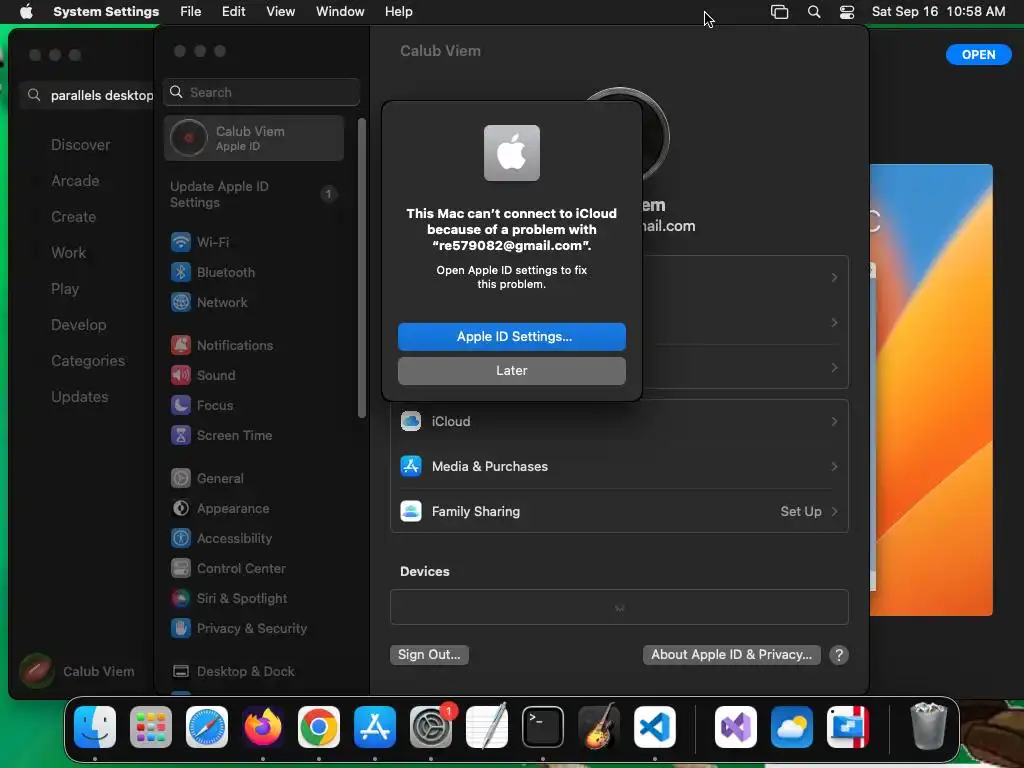Launch Firefox from the Dock
This screenshot has height=768, width=1024.
pos(263,727)
